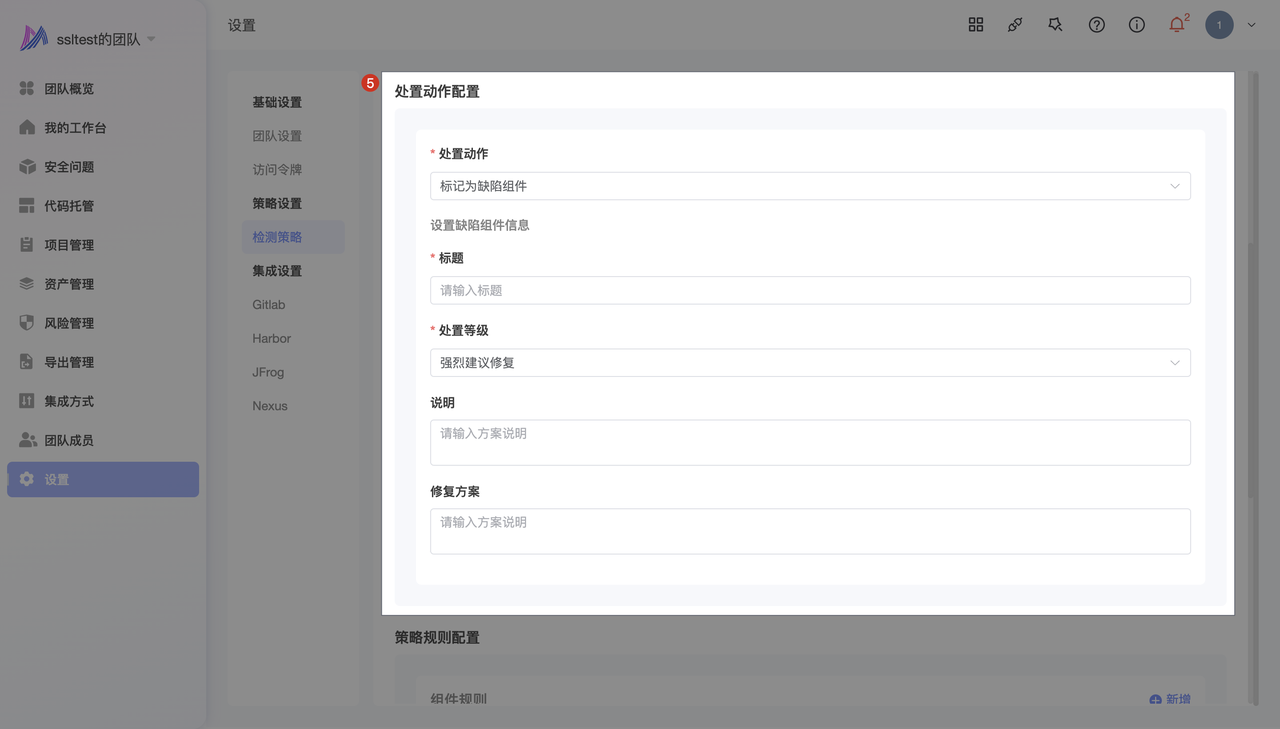The width and height of the screenshot is (1280, 729).
Task: Click the notification bell icon
Action: pos(1176,25)
